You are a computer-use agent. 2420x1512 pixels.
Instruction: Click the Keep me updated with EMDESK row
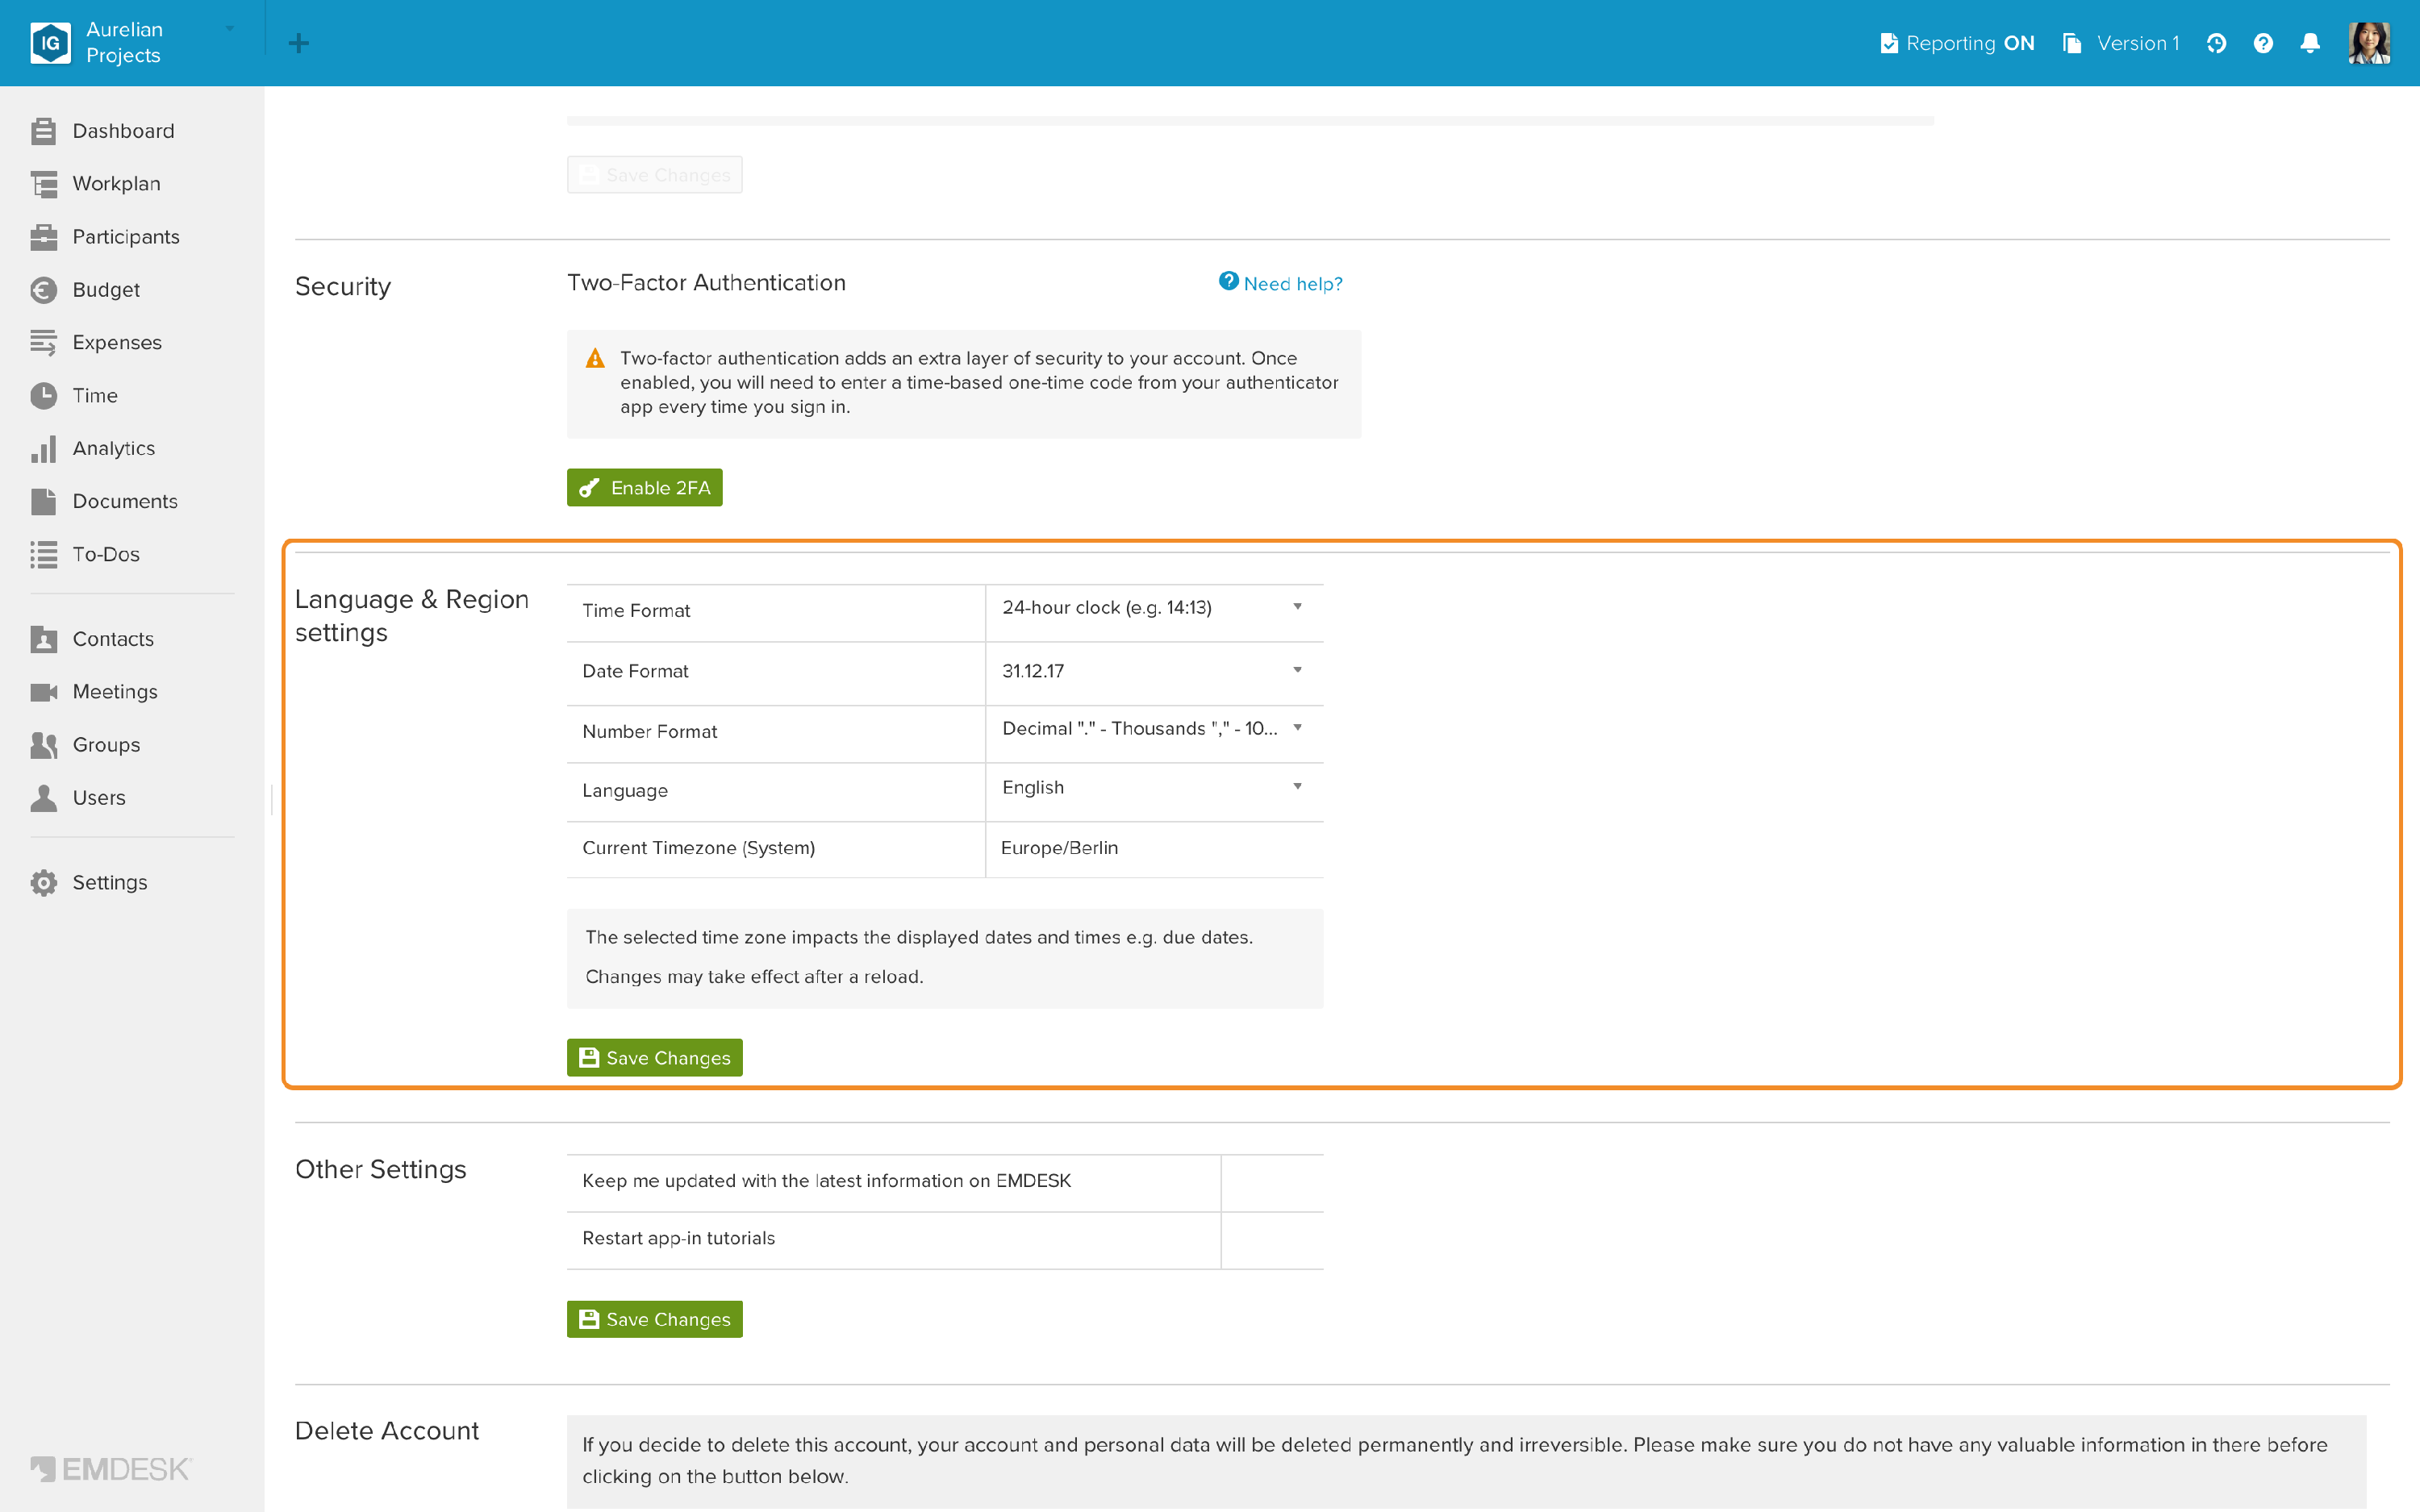click(x=944, y=1182)
